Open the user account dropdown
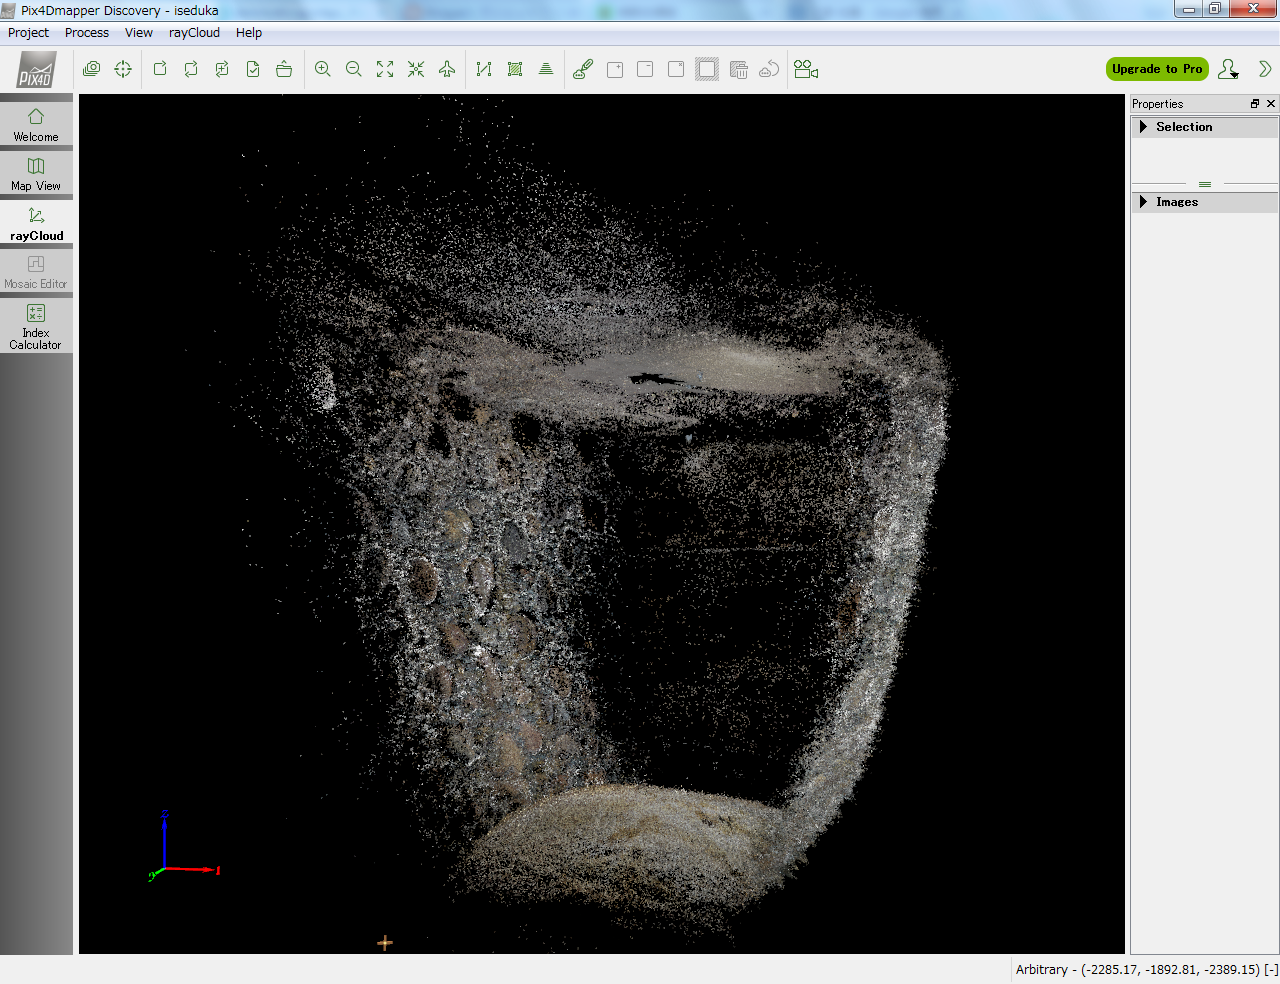 pos(1229,69)
